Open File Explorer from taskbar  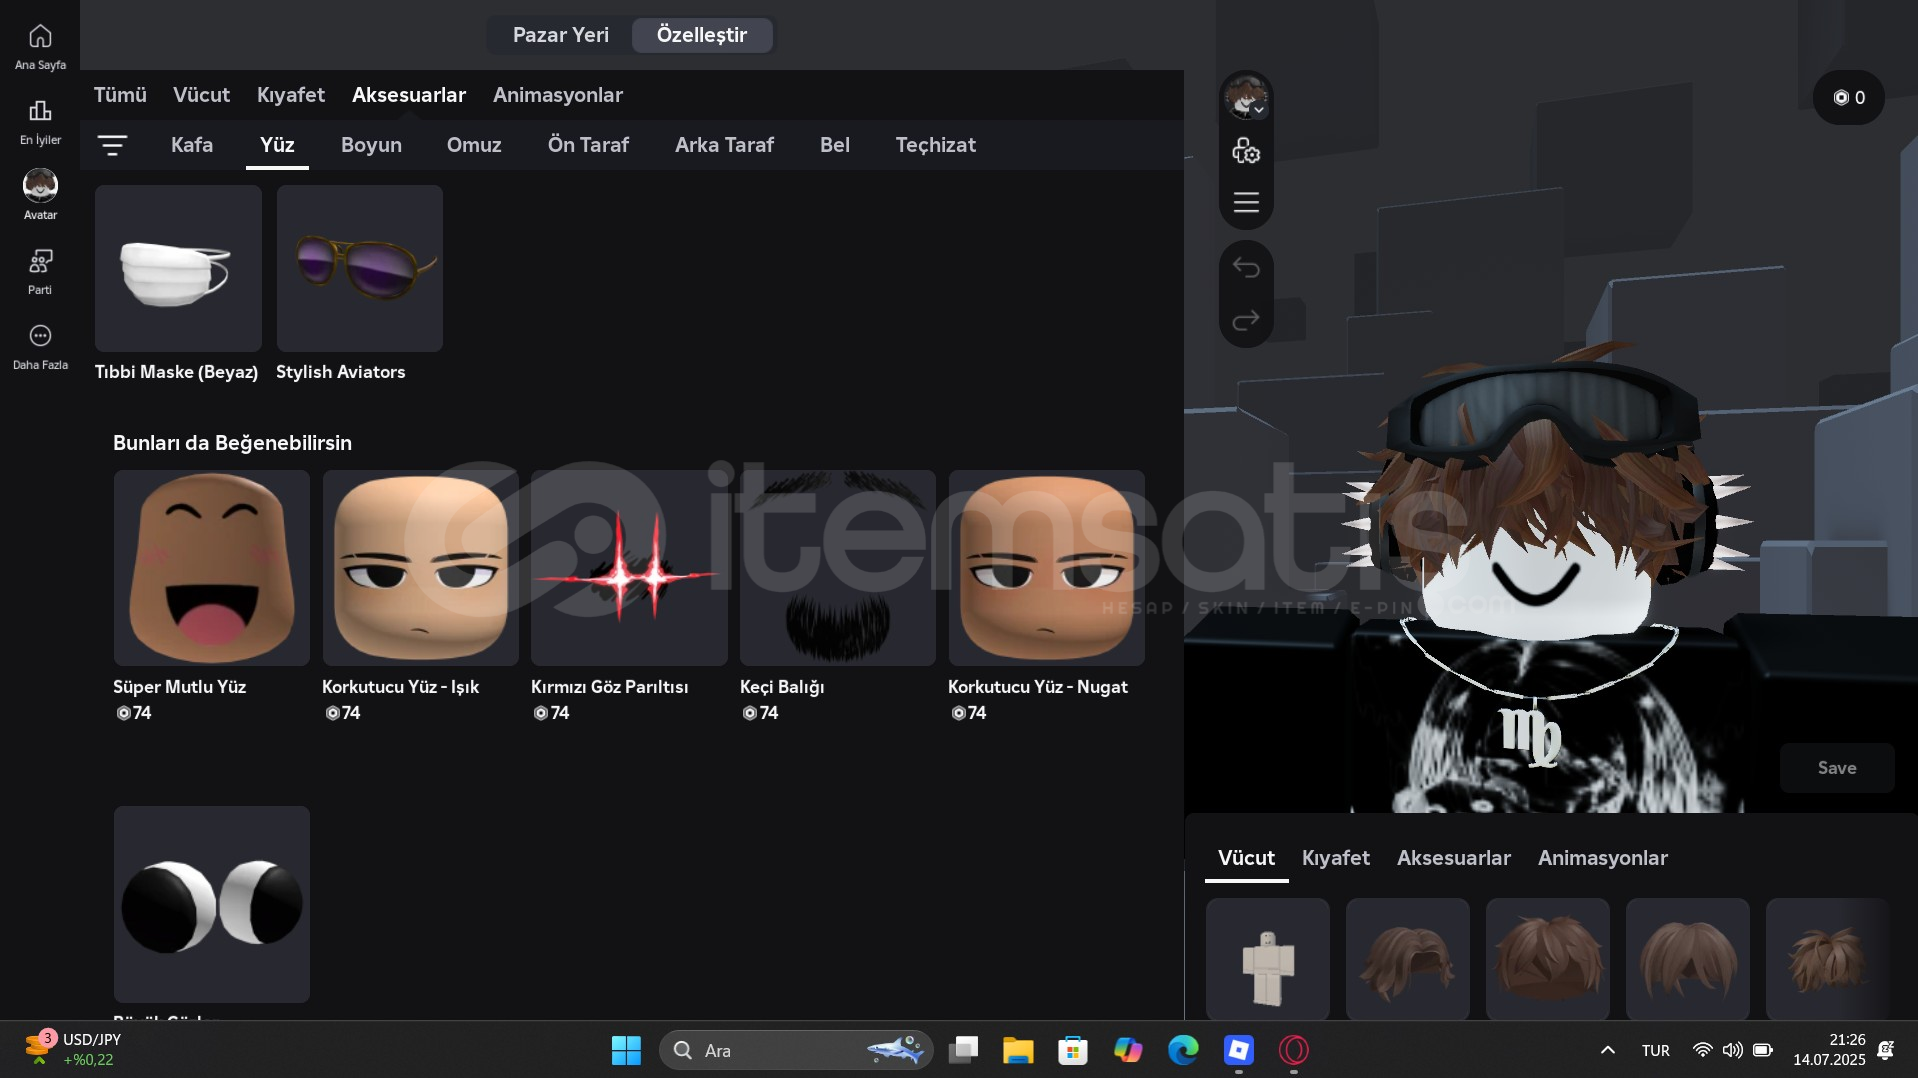click(1018, 1050)
